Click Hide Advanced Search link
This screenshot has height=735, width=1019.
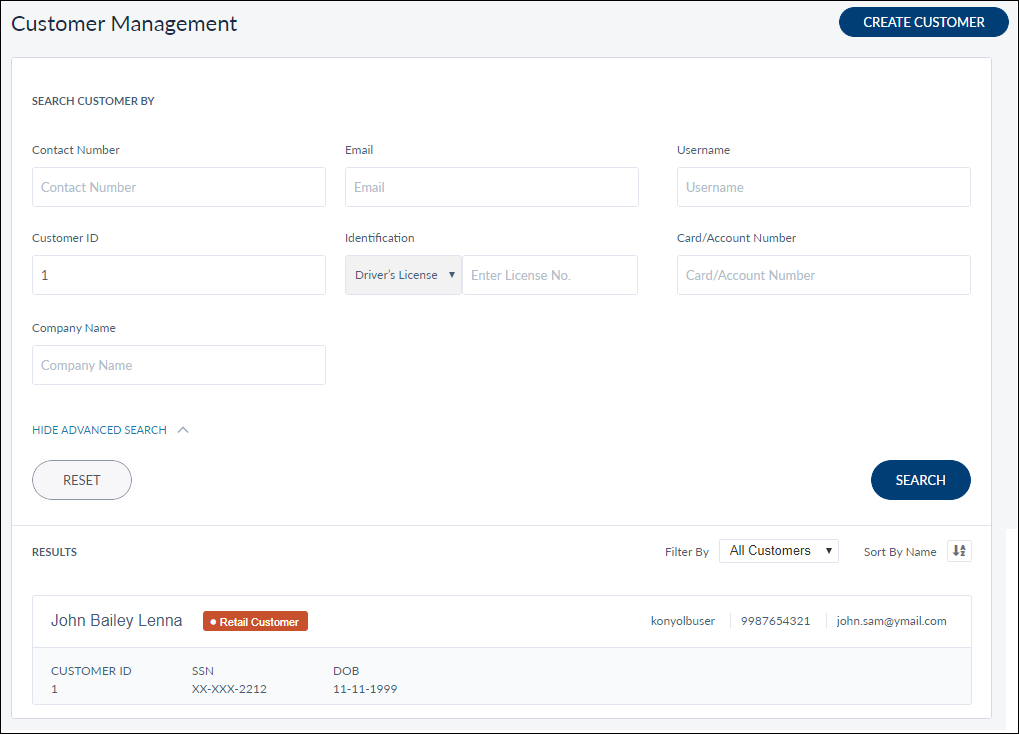click(x=99, y=430)
